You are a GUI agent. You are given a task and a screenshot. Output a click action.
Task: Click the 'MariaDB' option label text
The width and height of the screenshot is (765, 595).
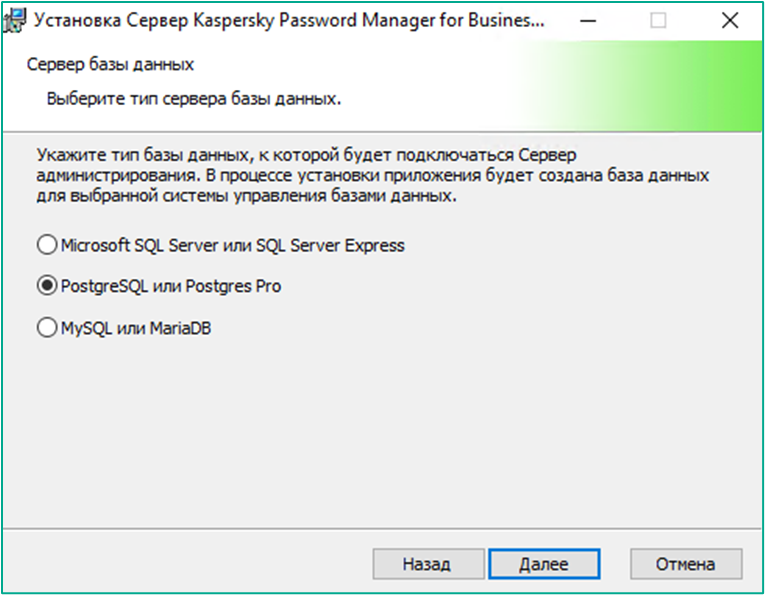180,328
